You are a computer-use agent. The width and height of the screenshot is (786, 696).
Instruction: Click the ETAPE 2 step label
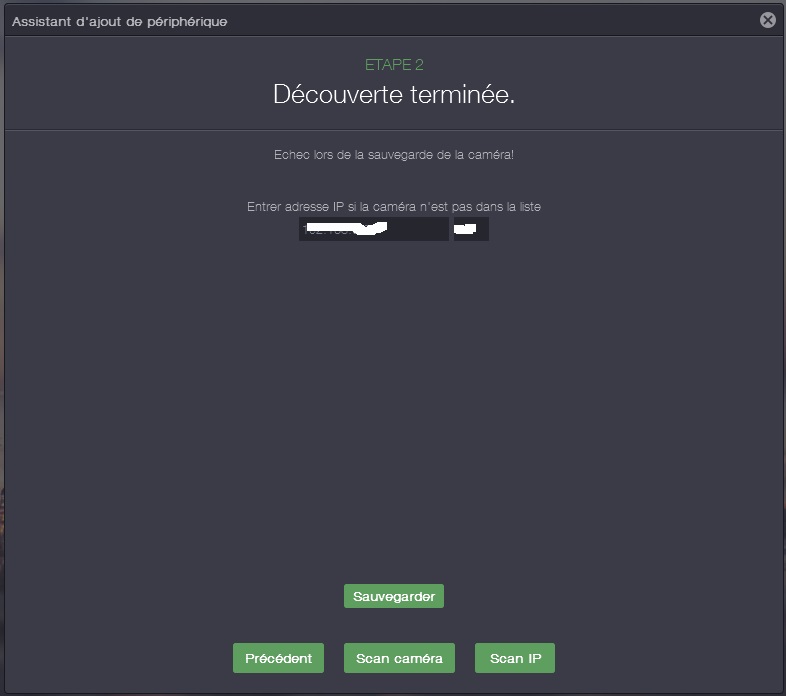pos(394,65)
